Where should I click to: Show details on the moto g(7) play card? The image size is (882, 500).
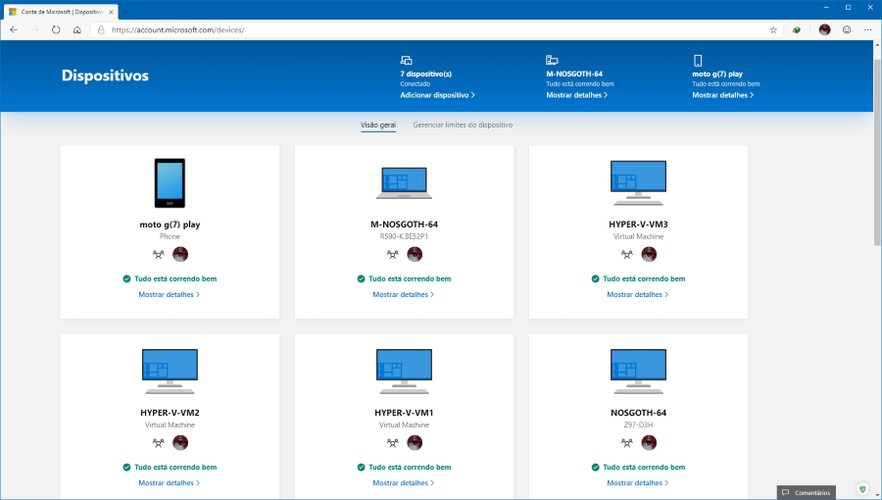[x=169, y=294]
